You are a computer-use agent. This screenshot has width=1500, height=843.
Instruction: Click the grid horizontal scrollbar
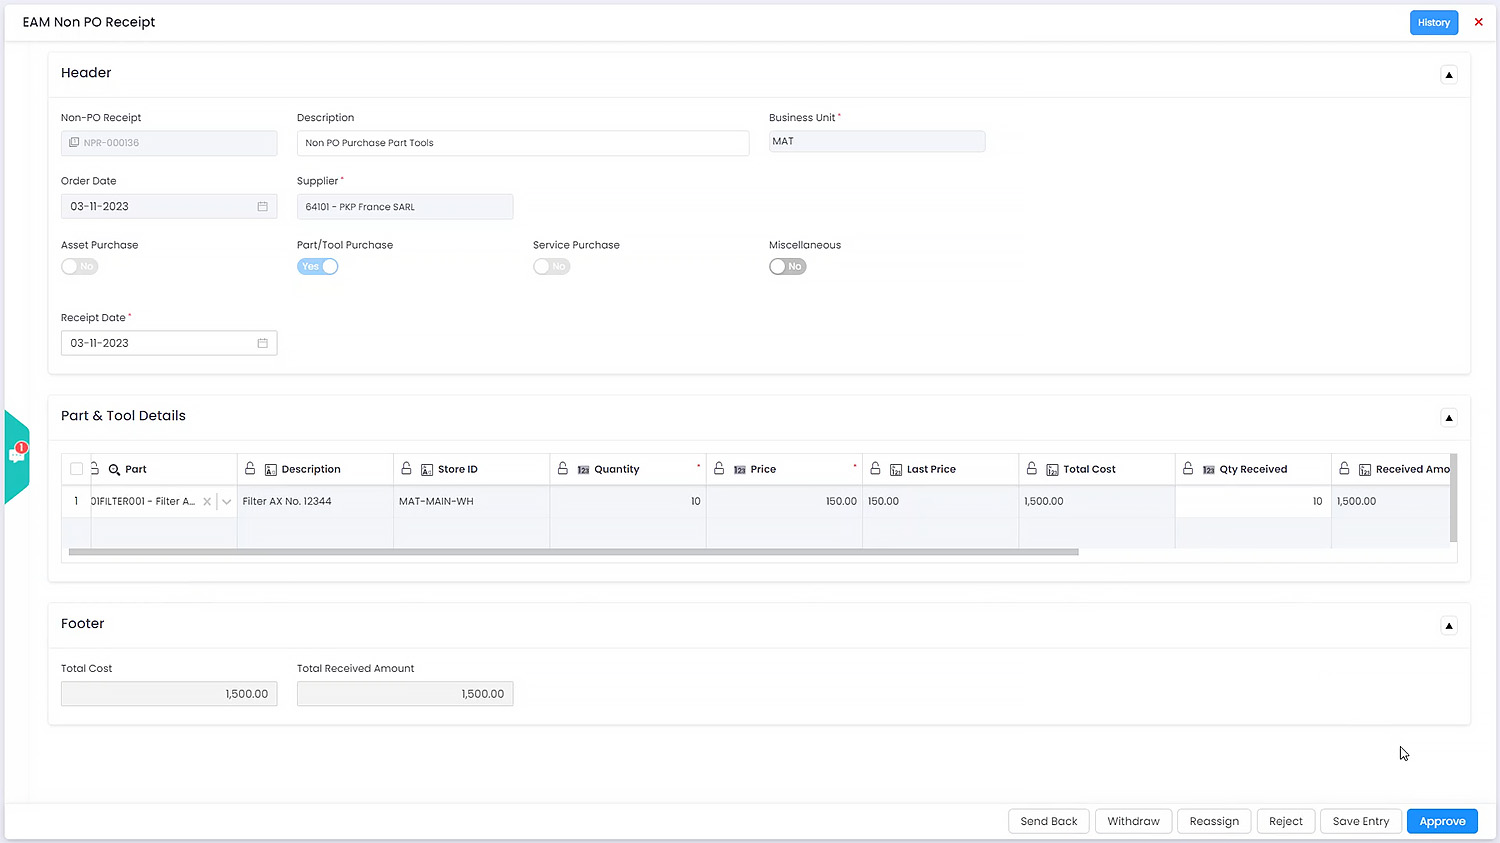click(x=573, y=552)
